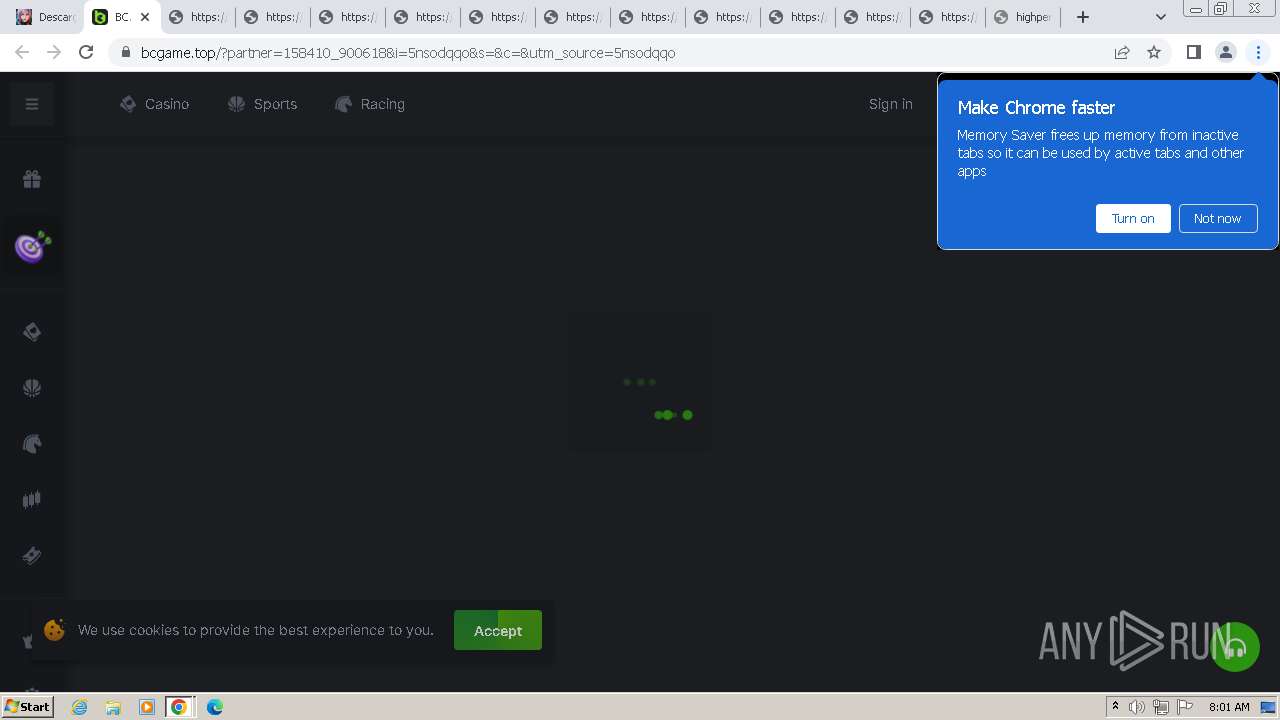The width and height of the screenshot is (1280, 720).
Task: Dismiss Memory Saver with Not now
Action: 1217,218
